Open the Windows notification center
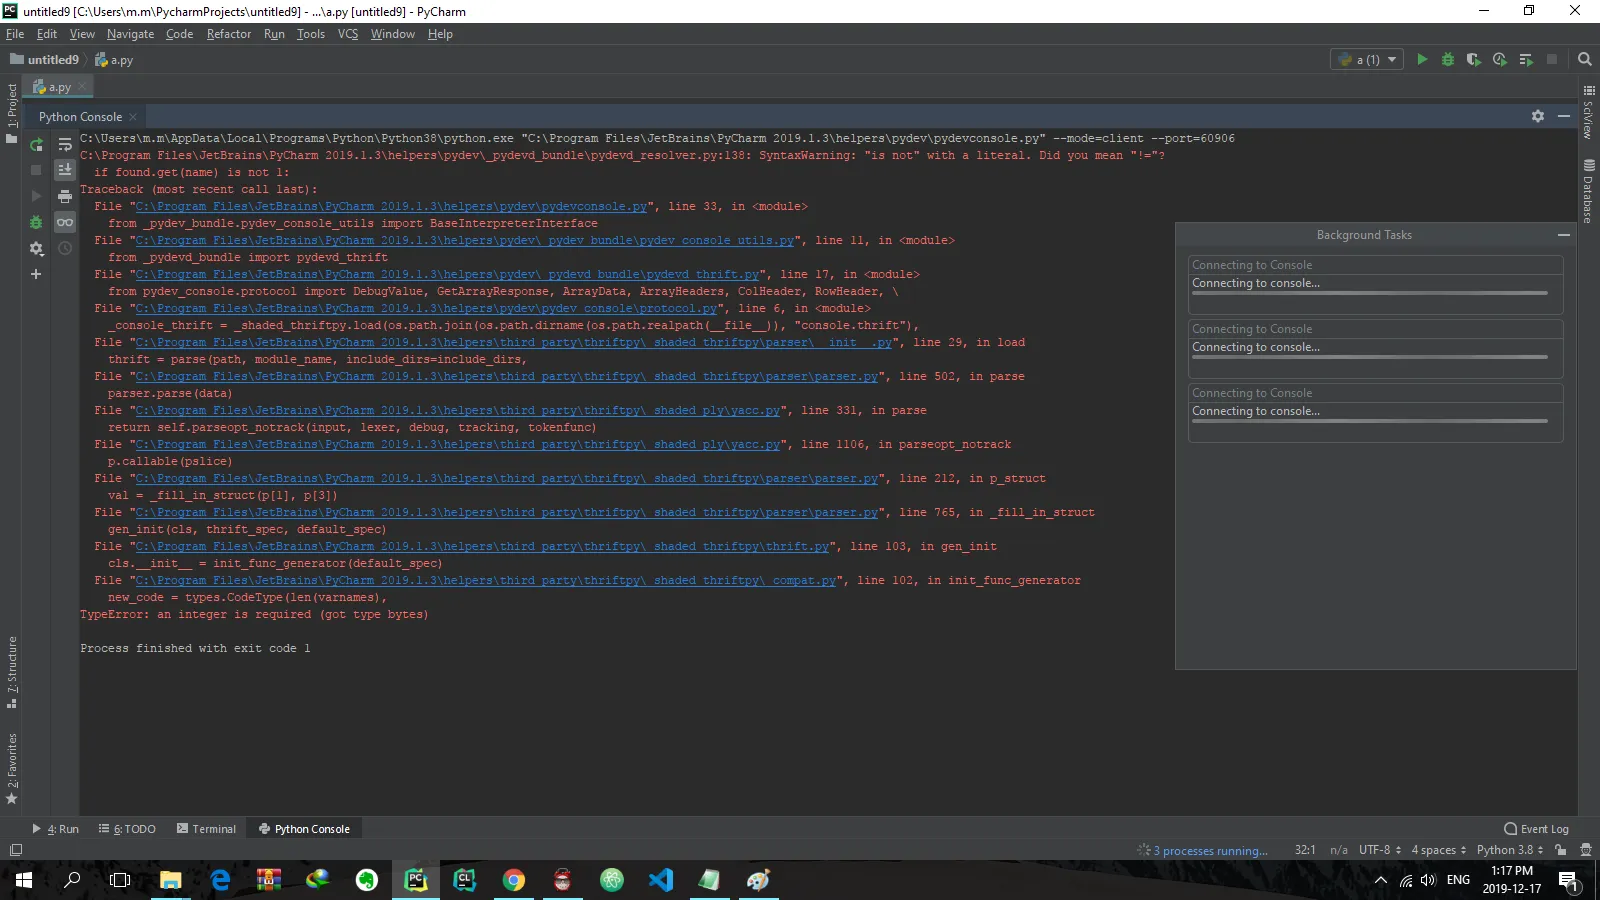The height and width of the screenshot is (900, 1600). (x=1568, y=881)
